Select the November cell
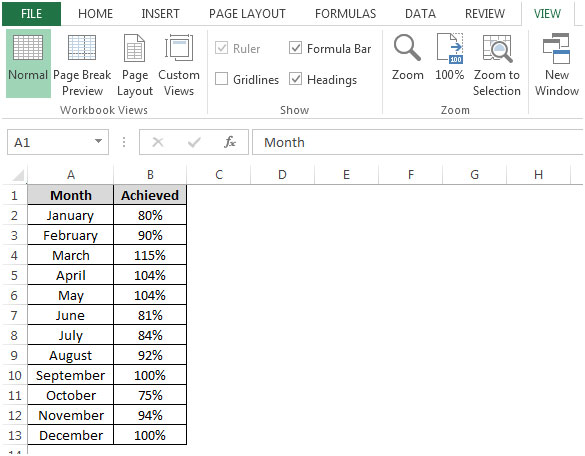 pyautogui.click(x=71, y=415)
